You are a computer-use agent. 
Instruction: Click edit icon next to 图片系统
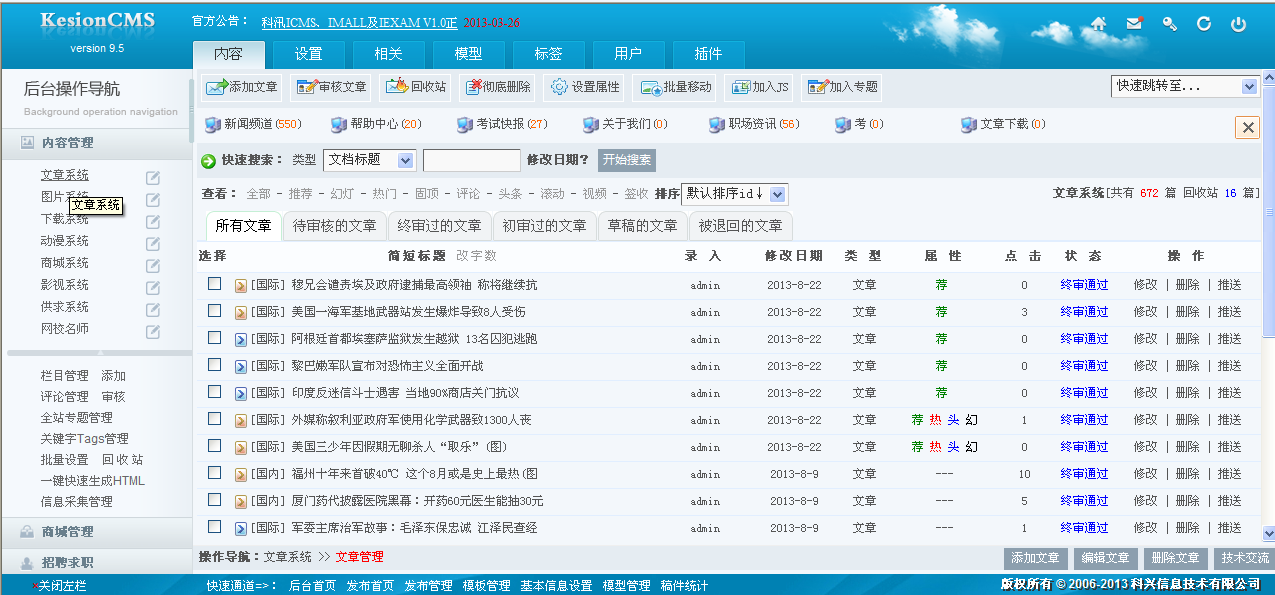click(153, 199)
